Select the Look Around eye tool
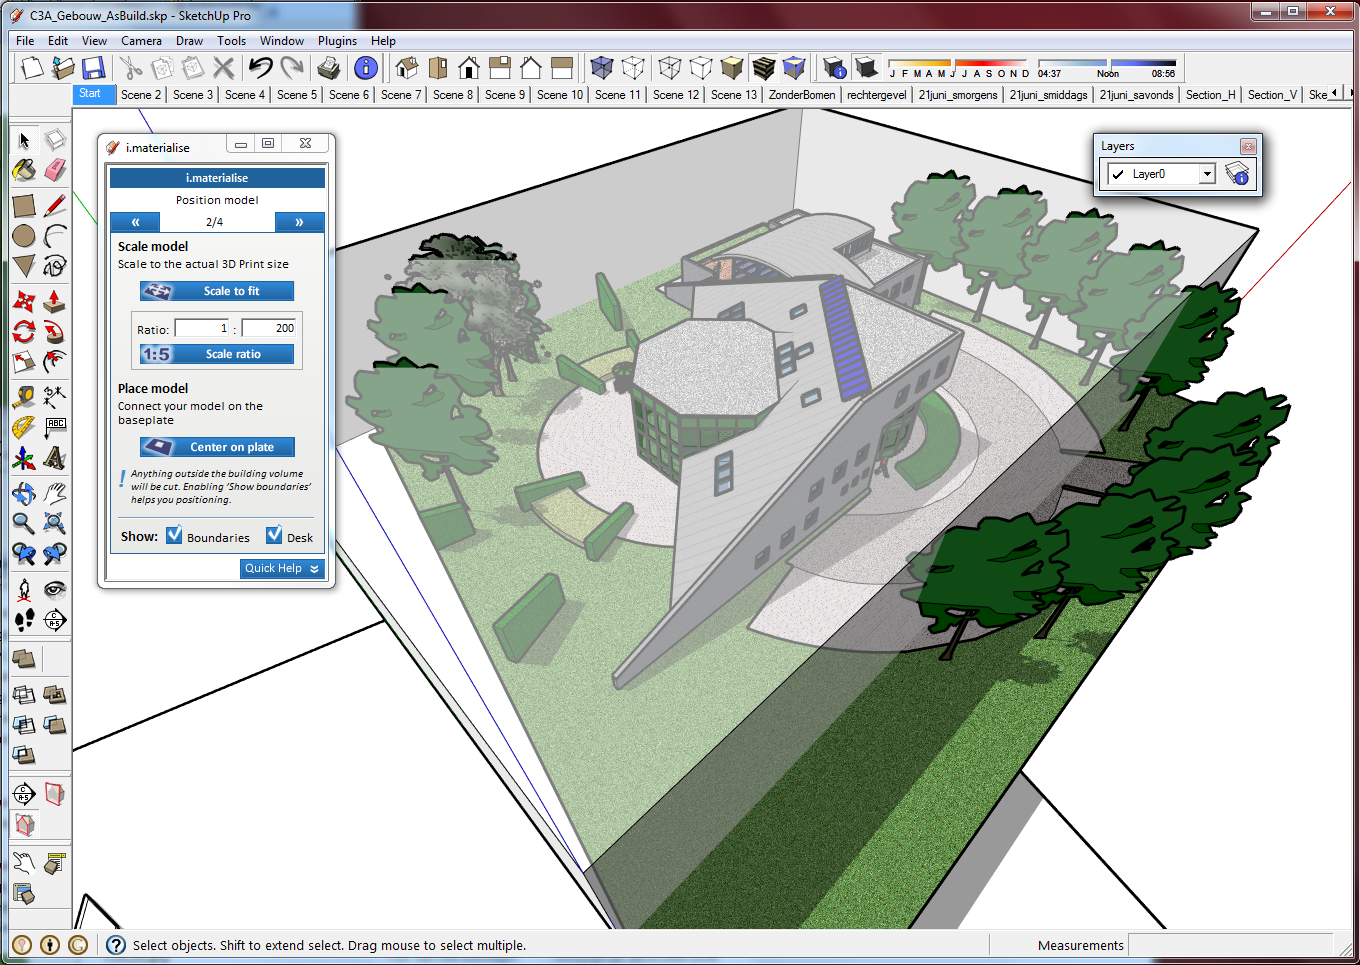Image resolution: width=1360 pixels, height=965 pixels. (x=55, y=589)
